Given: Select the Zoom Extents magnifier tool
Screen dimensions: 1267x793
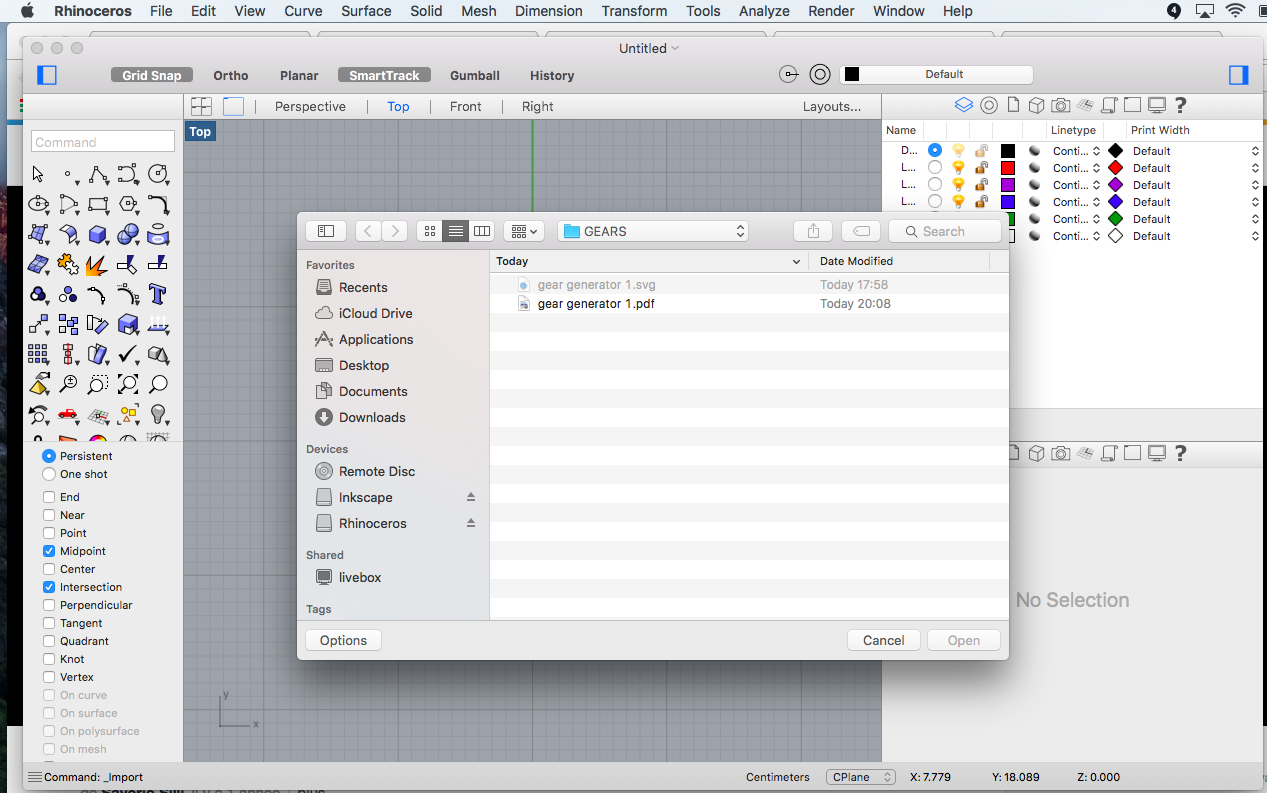Looking at the screenshot, I should click(x=128, y=385).
